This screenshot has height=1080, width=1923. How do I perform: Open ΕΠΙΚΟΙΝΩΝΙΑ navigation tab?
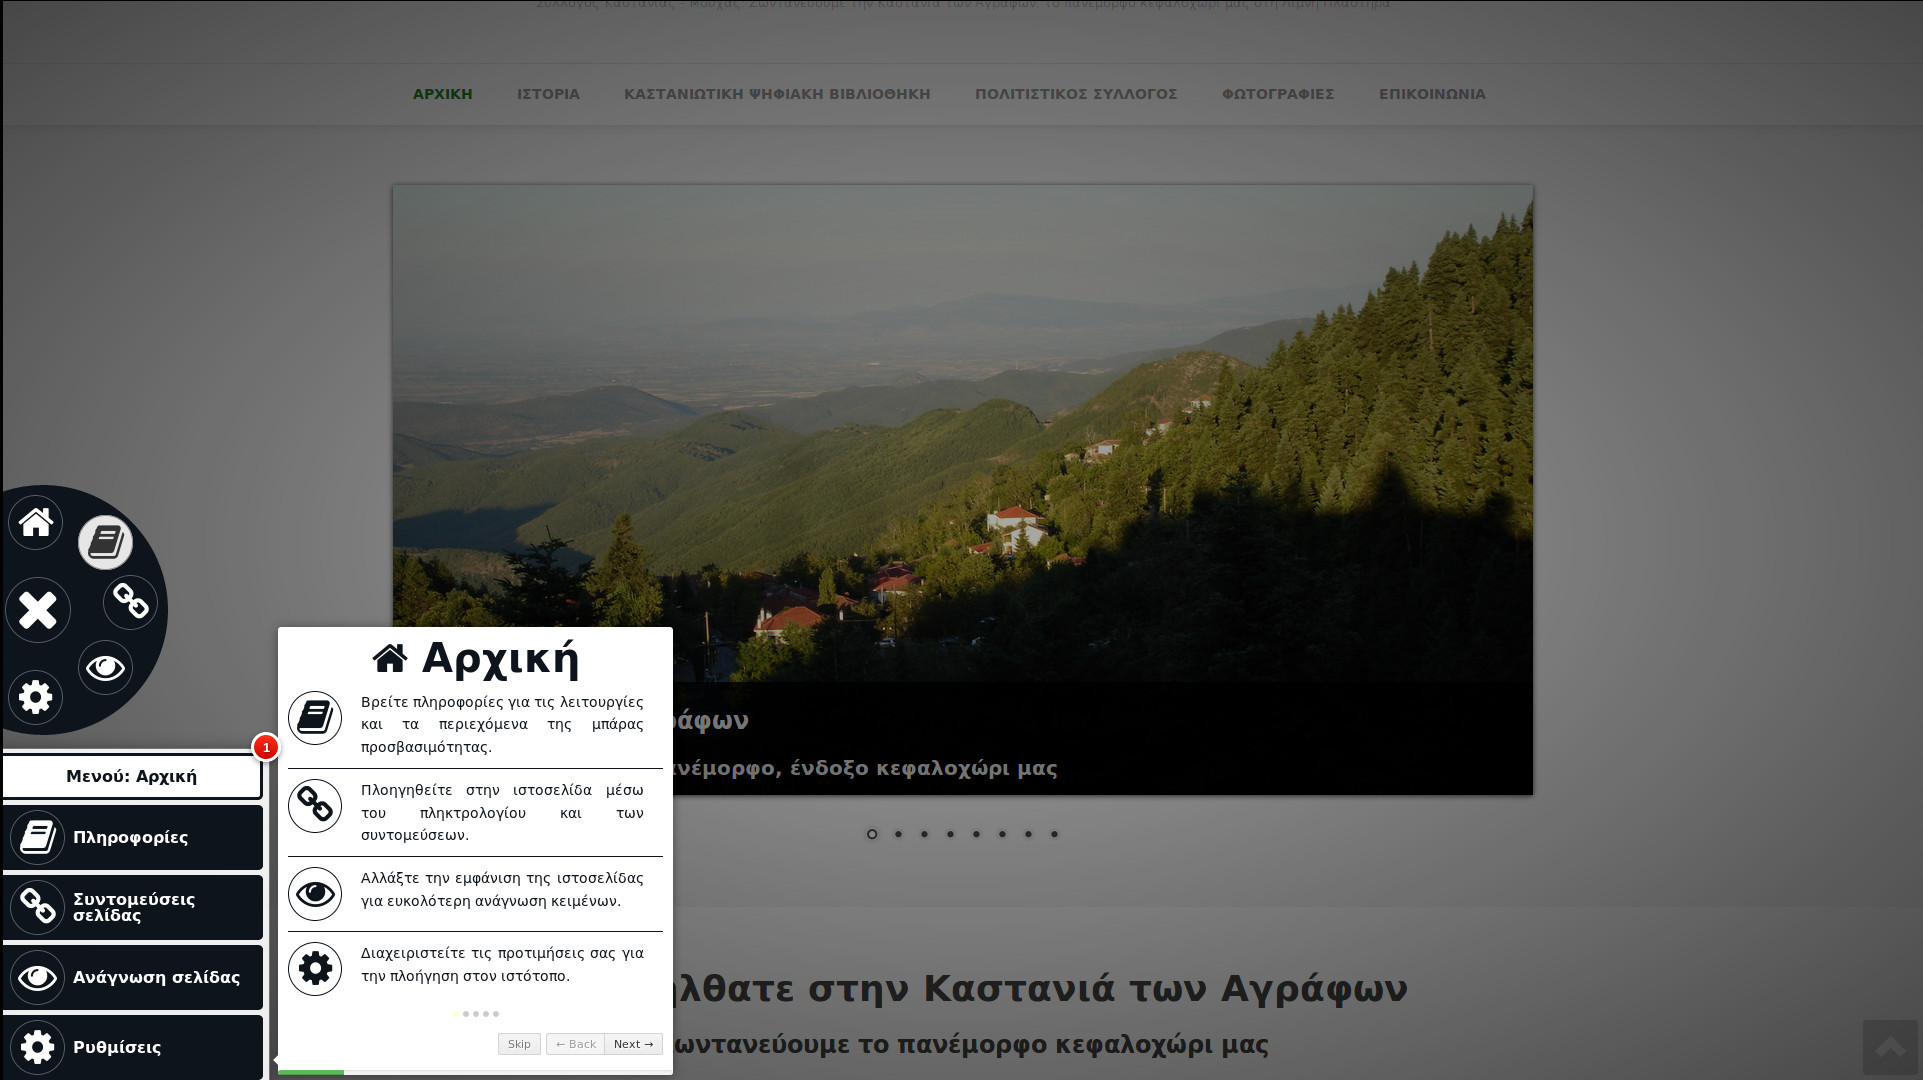point(1432,94)
